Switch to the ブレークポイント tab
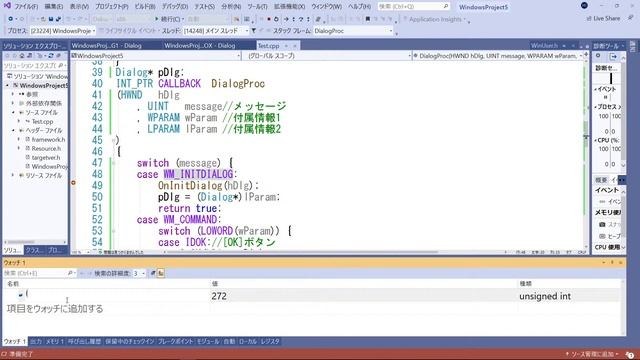This screenshot has height=360, width=640. pos(176,341)
